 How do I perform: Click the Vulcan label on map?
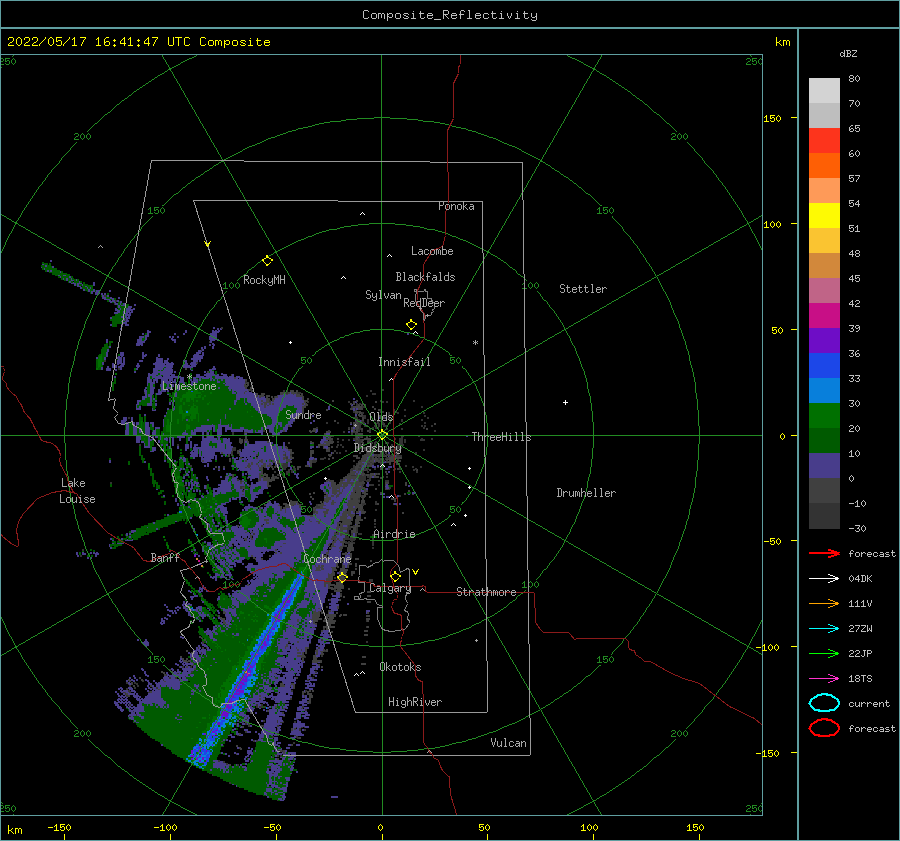(509, 743)
